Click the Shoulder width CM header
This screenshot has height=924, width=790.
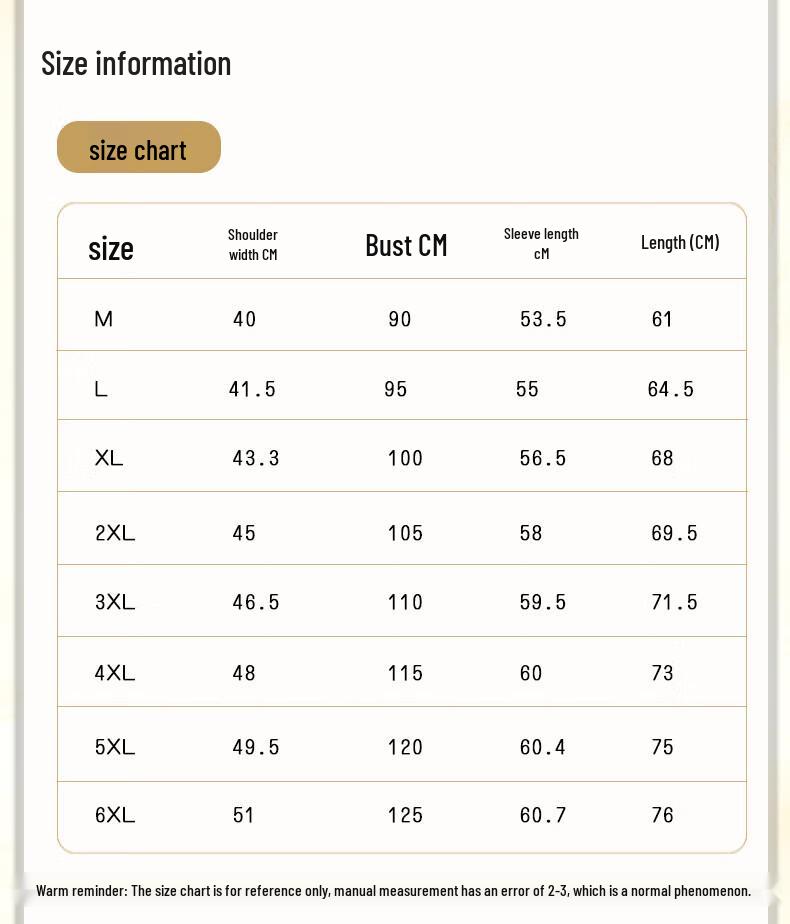point(253,245)
